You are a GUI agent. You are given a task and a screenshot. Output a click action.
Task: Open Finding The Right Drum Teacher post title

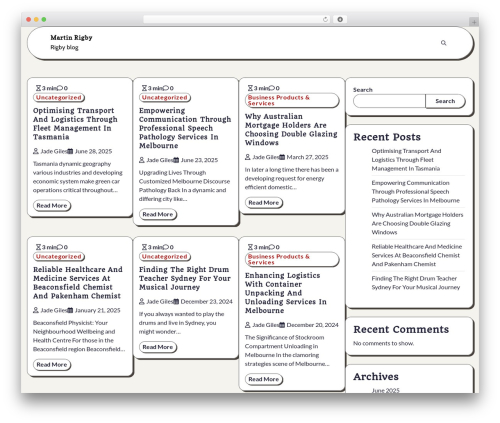pos(184,278)
